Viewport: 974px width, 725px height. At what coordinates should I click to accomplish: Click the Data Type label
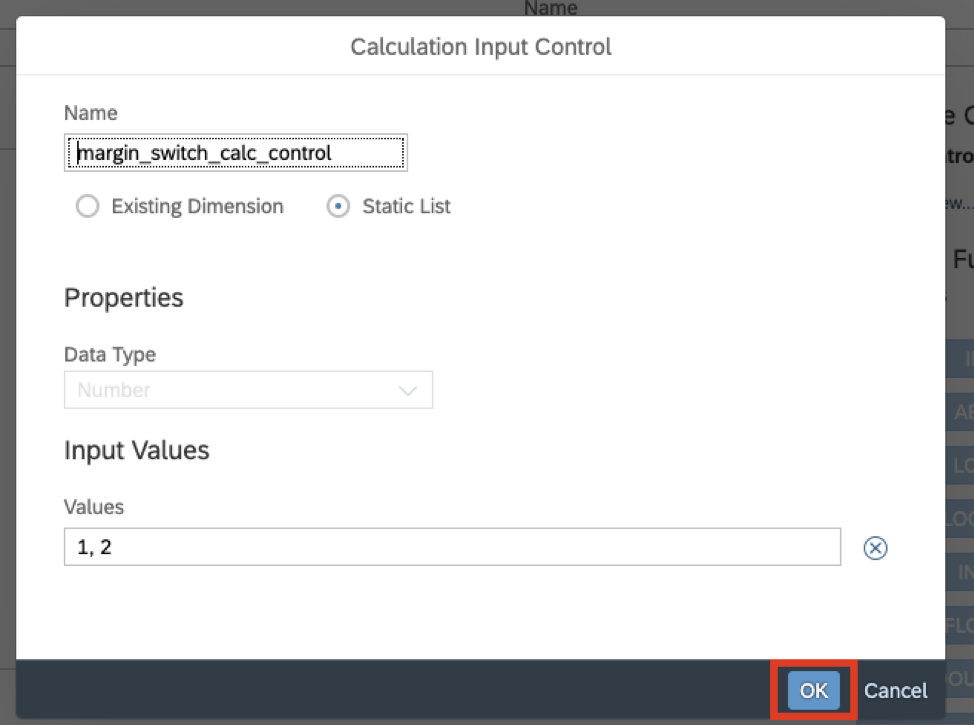110,354
